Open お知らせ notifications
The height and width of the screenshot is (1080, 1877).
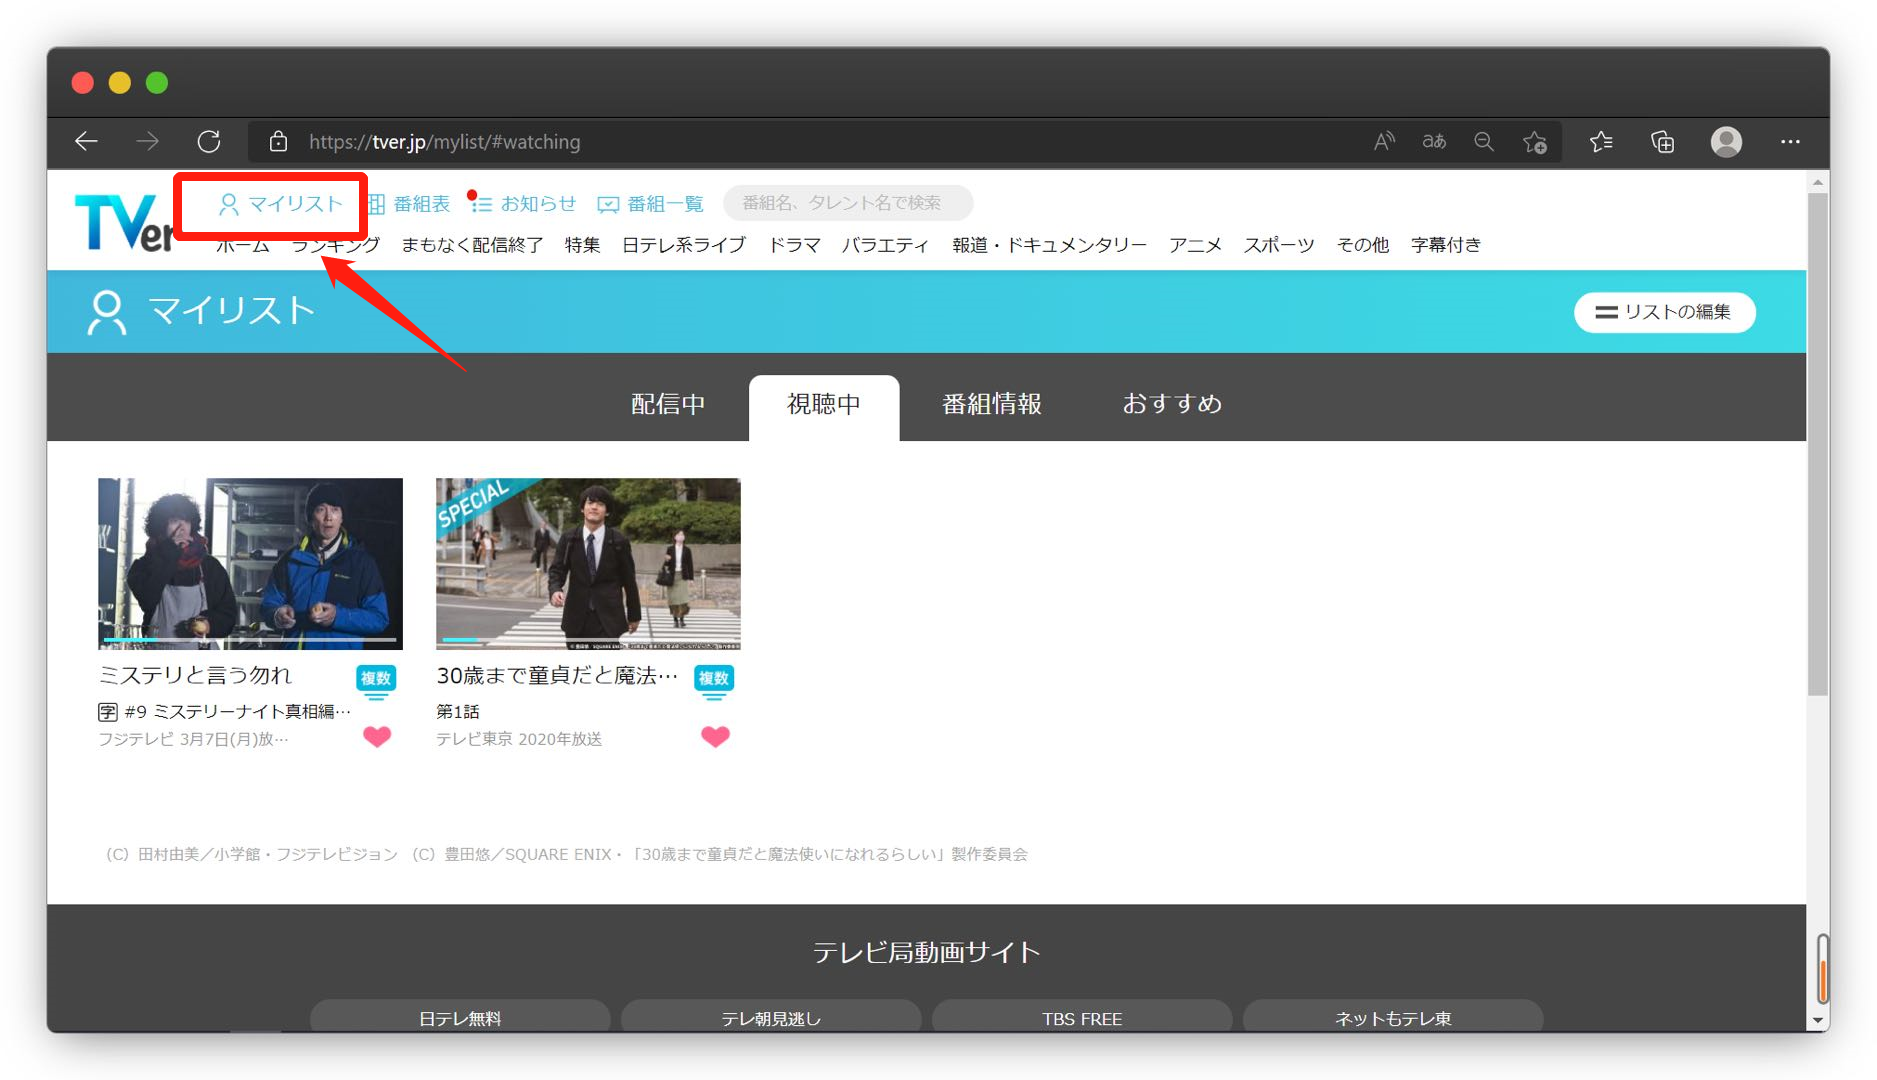coord(523,203)
